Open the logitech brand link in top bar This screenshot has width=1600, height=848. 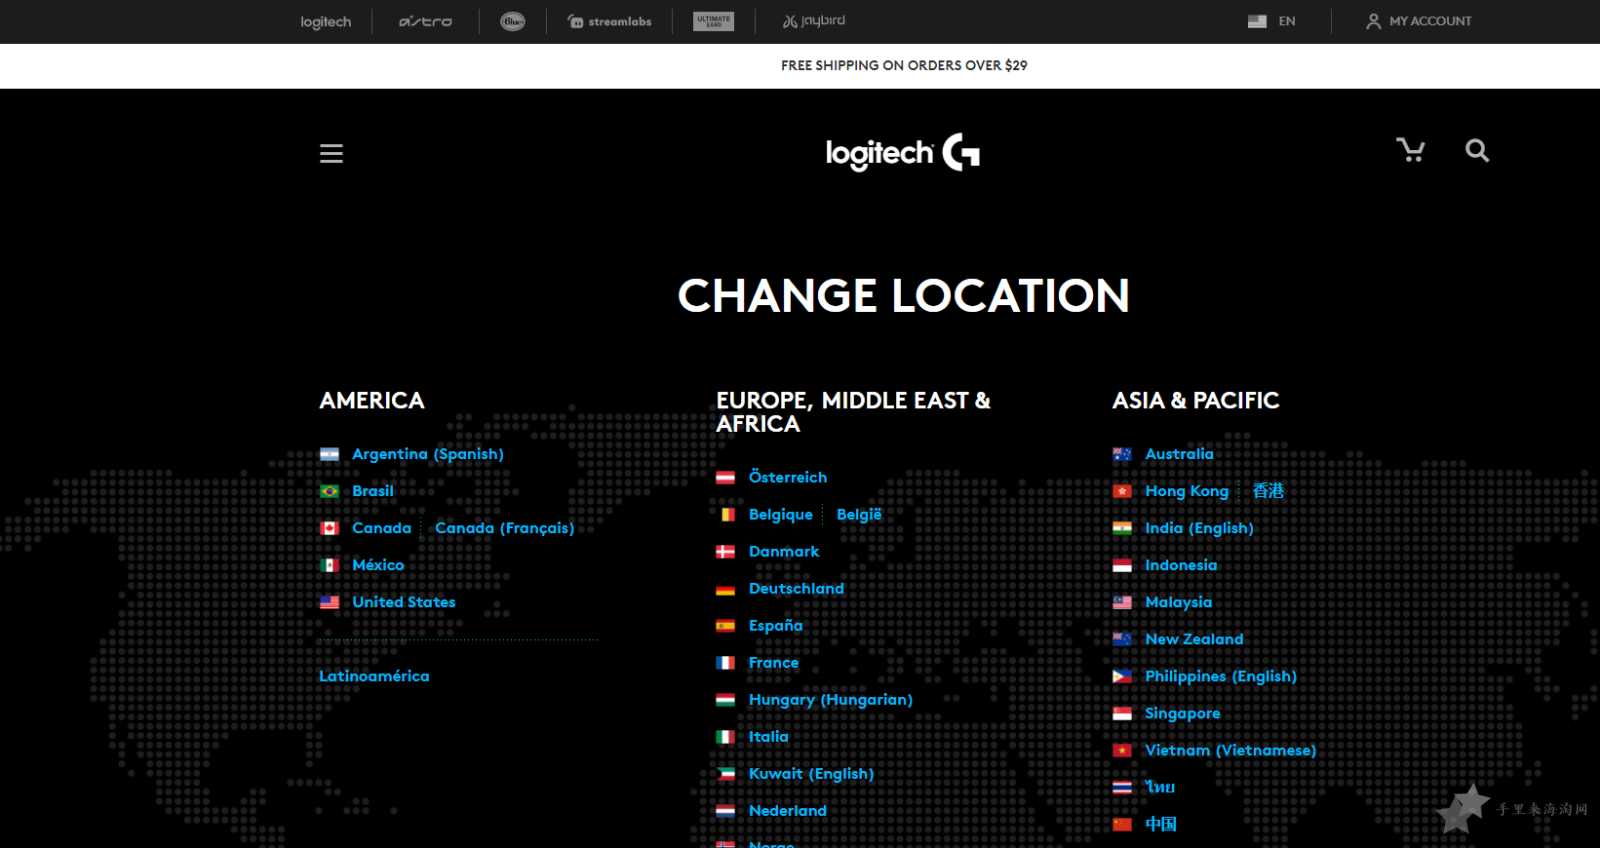pyautogui.click(x=326, y=21)
